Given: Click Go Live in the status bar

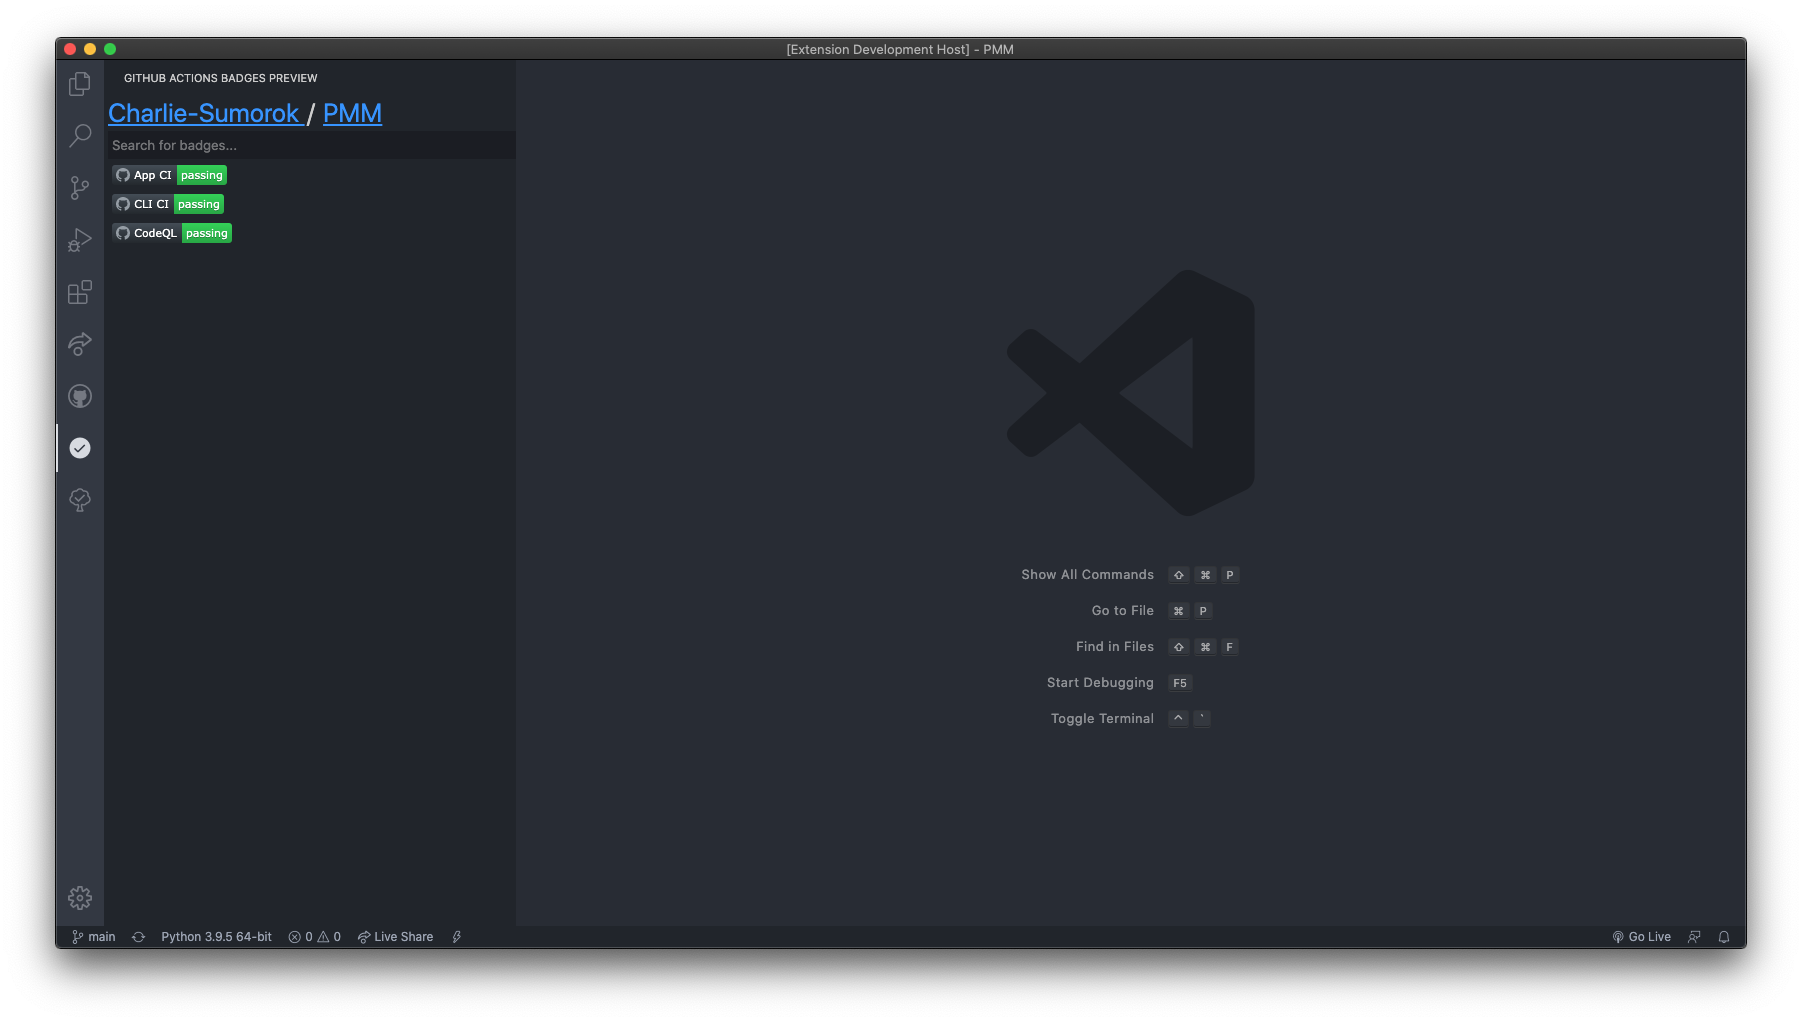Looking at the screenshot, I should (1641, 937).
